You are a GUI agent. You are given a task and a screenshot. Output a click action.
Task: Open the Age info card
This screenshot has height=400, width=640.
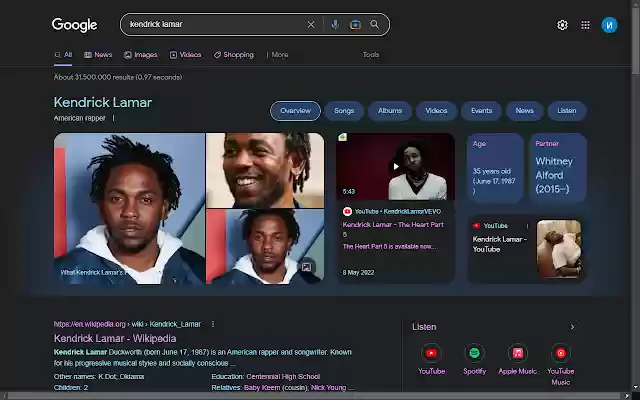point(495,168)
